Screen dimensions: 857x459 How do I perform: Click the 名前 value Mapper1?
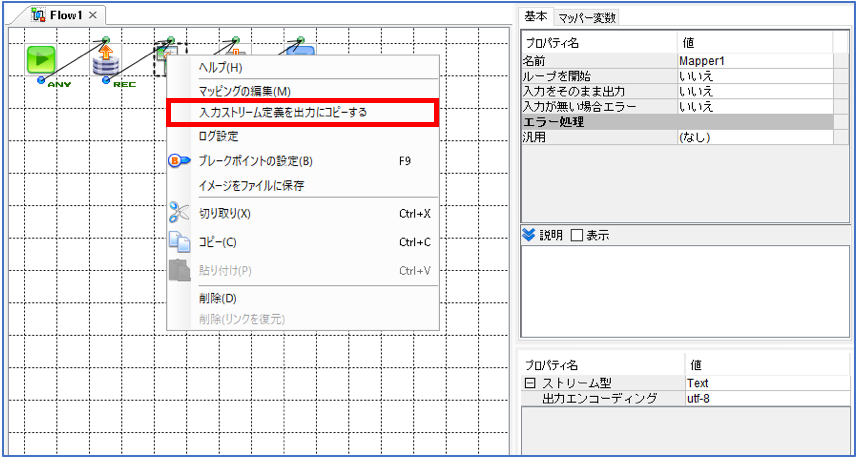point(755,60)
